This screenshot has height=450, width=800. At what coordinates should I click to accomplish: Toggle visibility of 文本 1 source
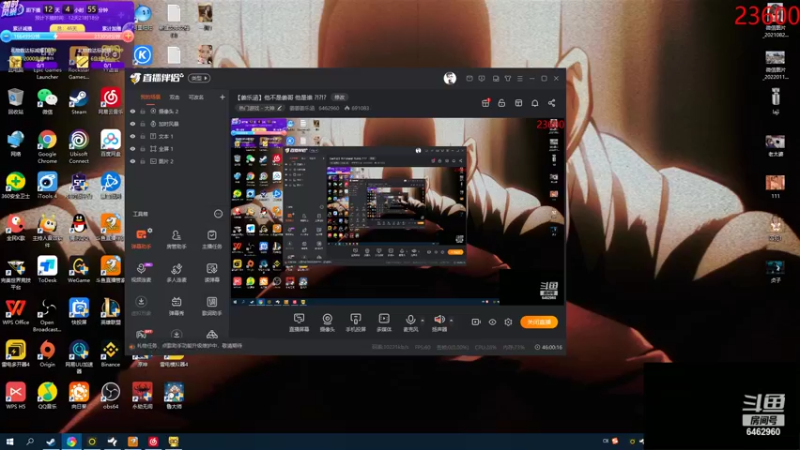133,136
